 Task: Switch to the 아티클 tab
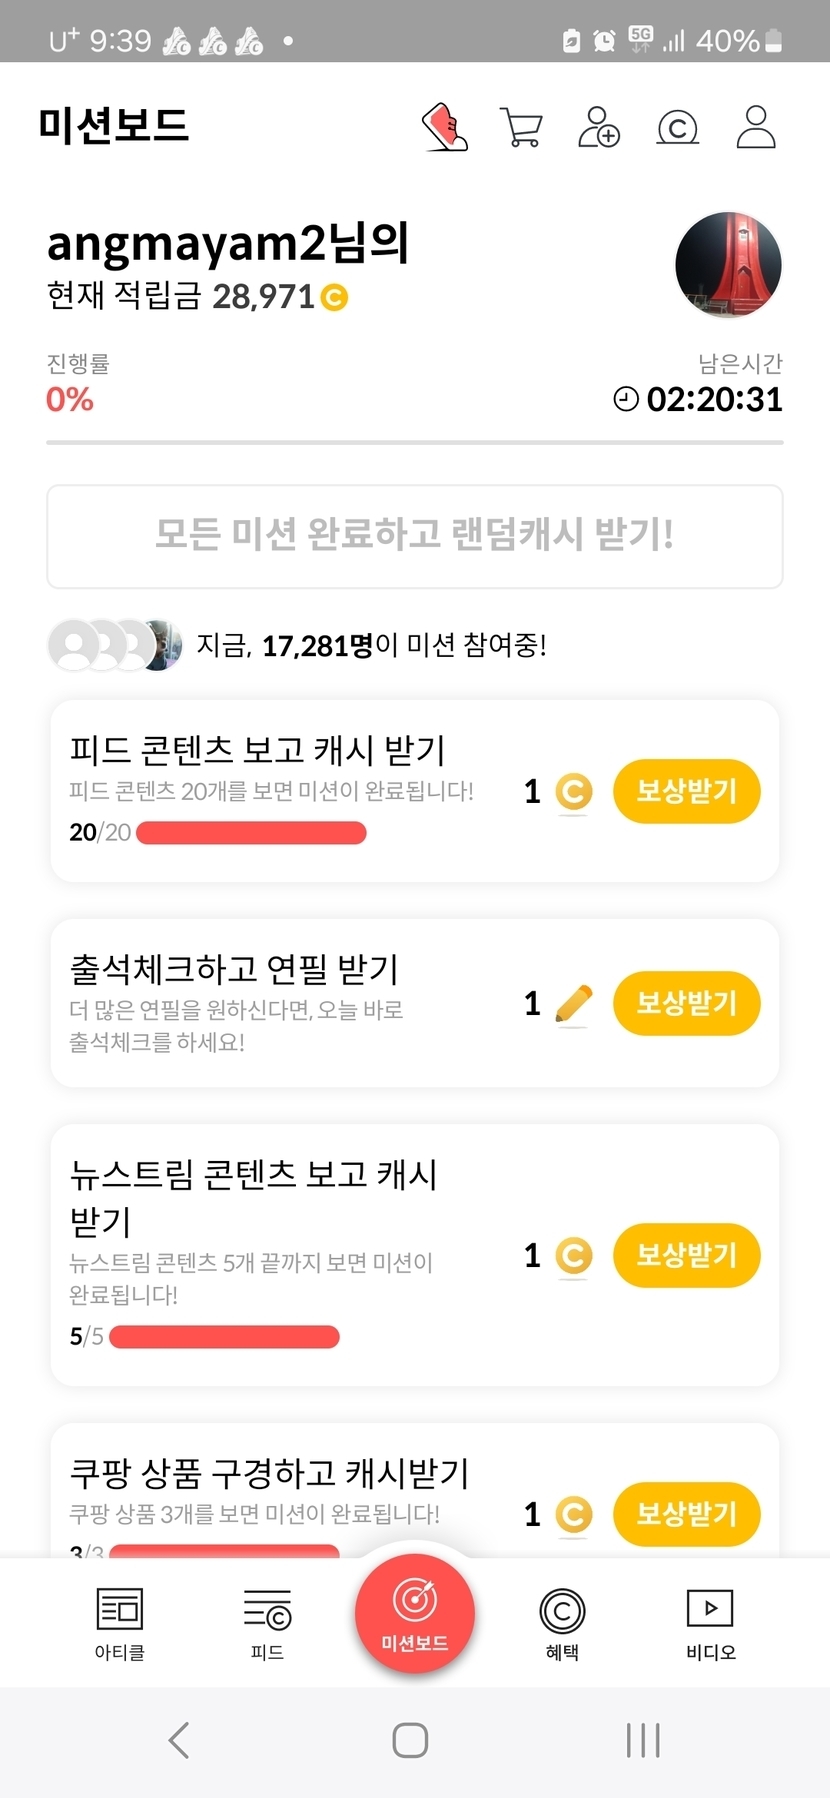120,1624
